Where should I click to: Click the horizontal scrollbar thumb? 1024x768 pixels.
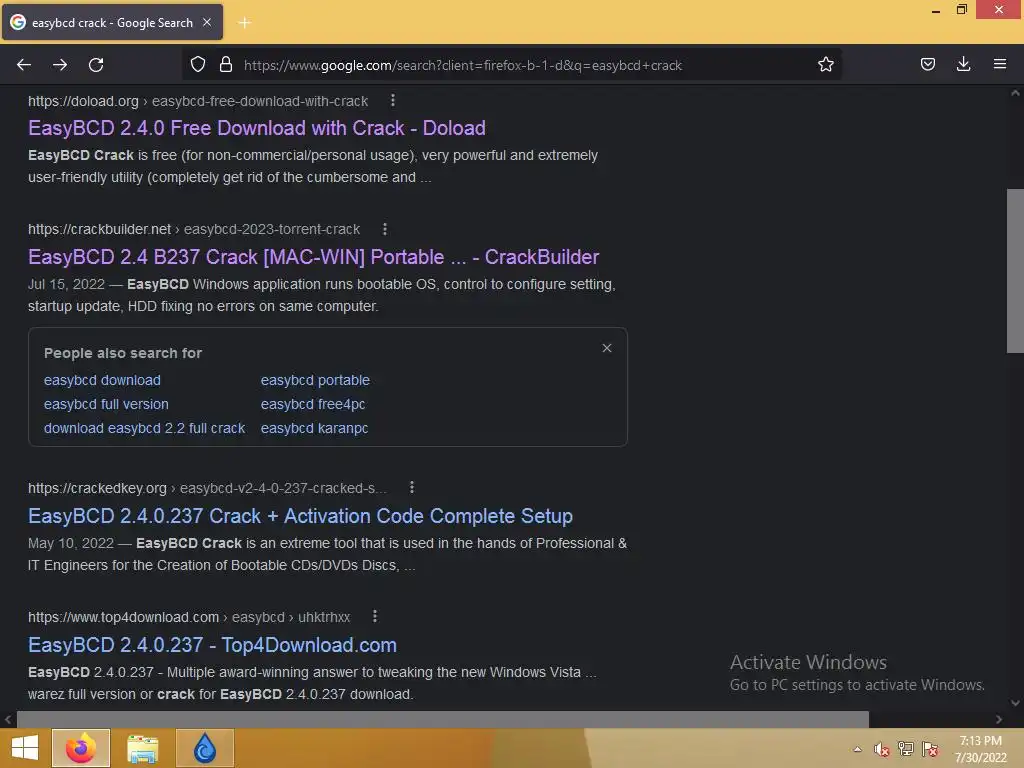tap(443, 719)
